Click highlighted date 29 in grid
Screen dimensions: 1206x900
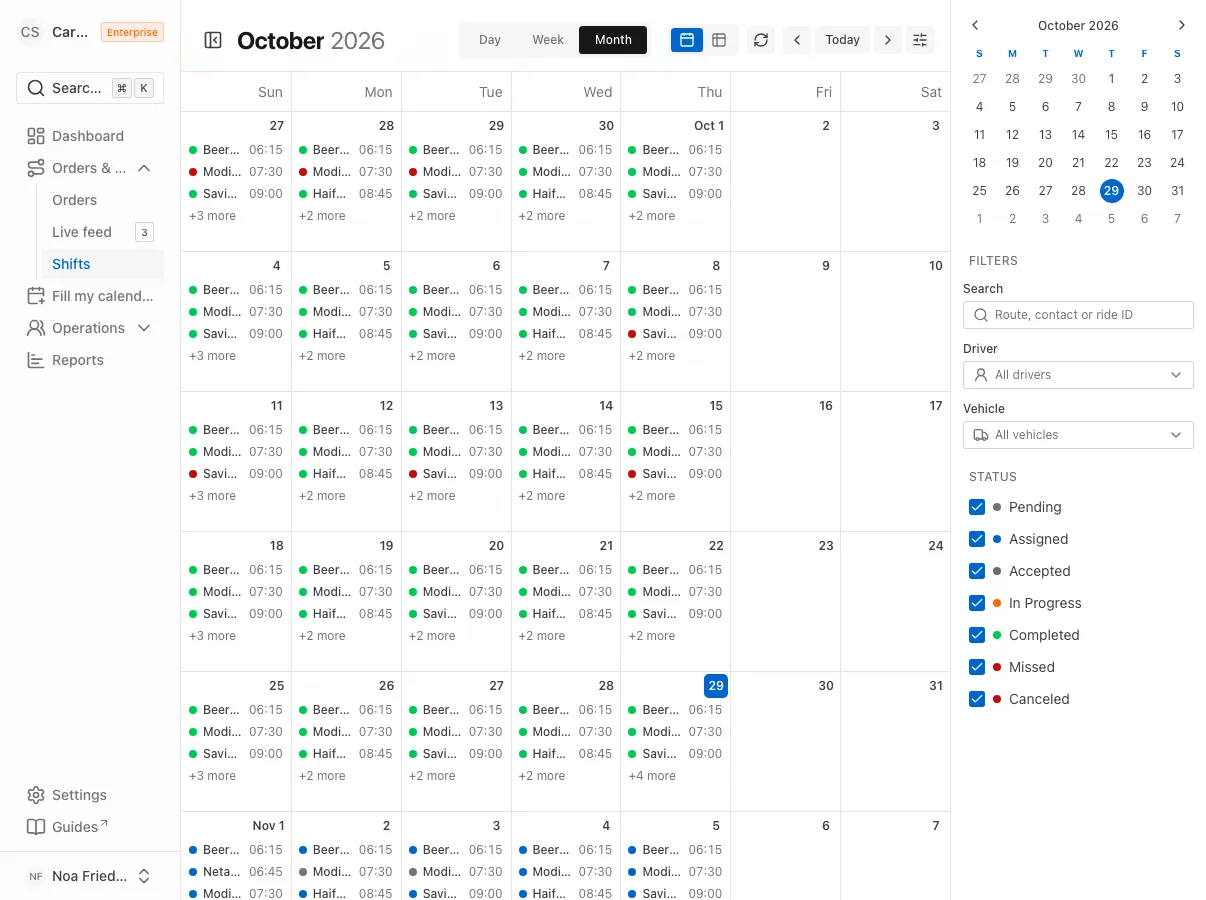(x=715, y=686)
